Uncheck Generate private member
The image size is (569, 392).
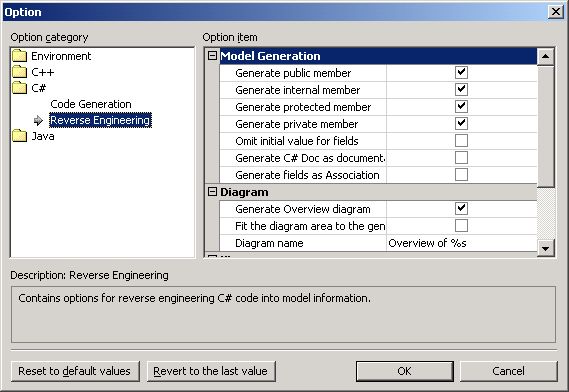point(461,124)
